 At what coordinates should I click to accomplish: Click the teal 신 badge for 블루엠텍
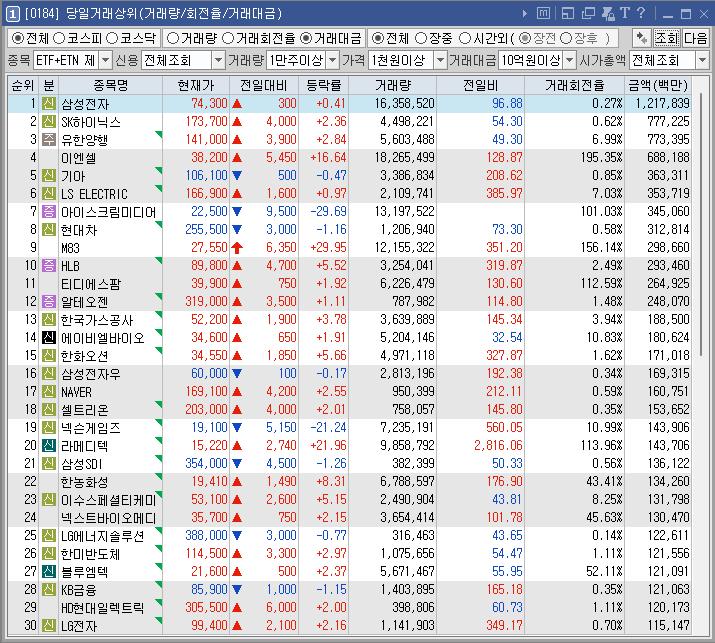(49, 571)
